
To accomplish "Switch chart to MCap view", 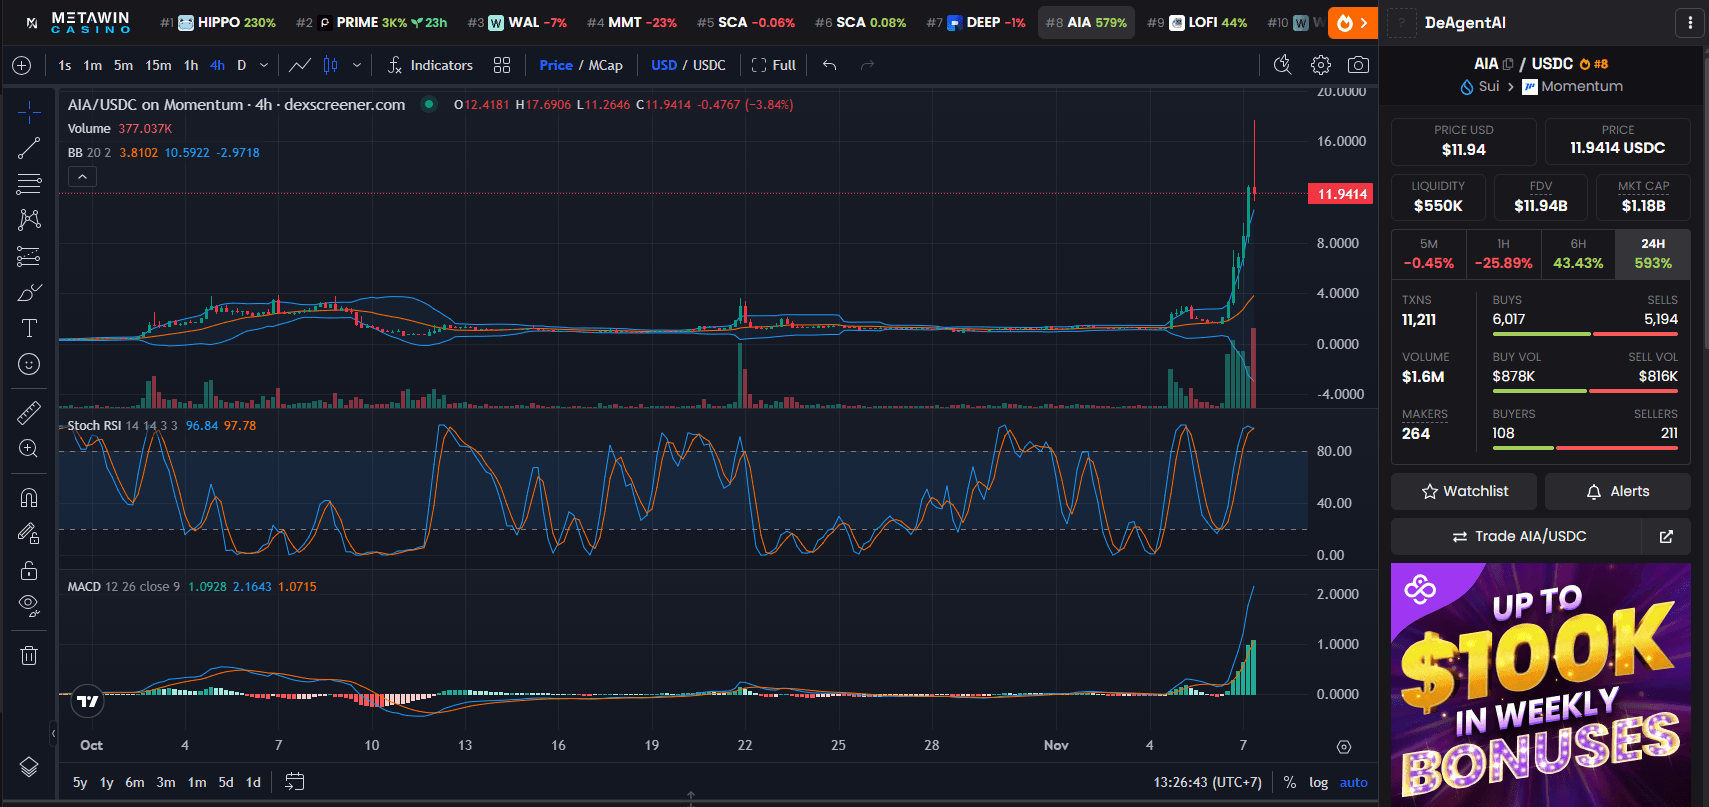I will [x=605, y=65].
